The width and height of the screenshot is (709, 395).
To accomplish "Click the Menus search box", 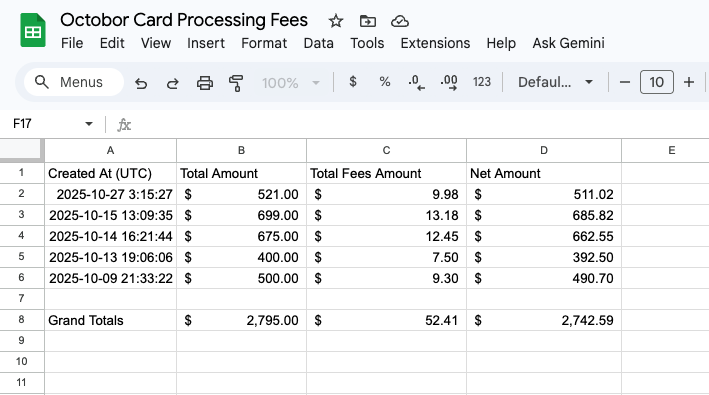I will click(x=74, y=82).
